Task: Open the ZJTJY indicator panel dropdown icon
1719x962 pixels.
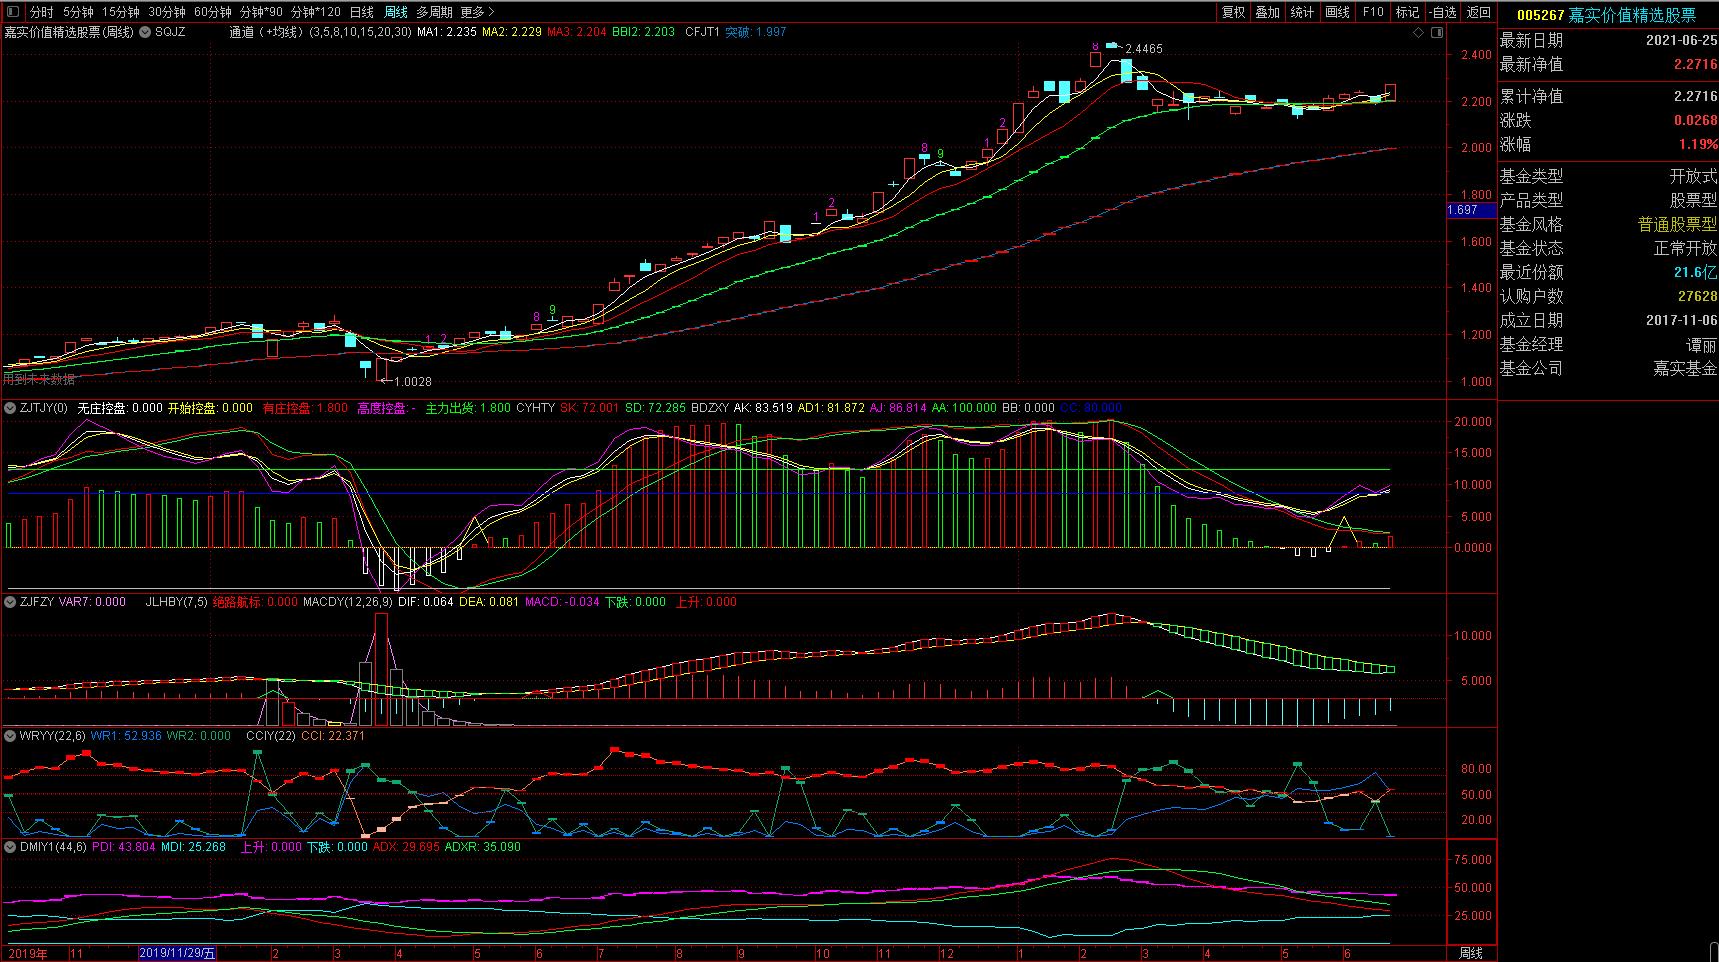Action: pyautogui.click(x=11, y=408)
